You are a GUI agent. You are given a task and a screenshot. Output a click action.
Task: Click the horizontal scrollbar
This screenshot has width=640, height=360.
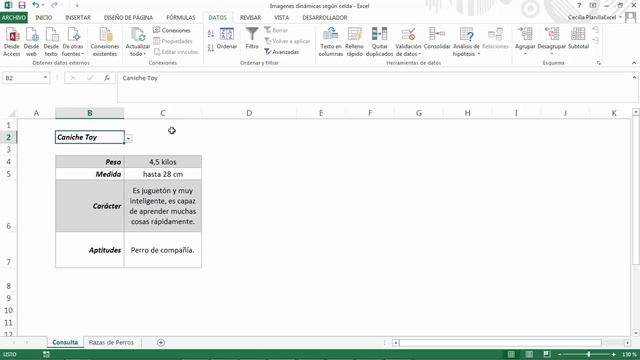pyautogui.click(x=500, y=343)
